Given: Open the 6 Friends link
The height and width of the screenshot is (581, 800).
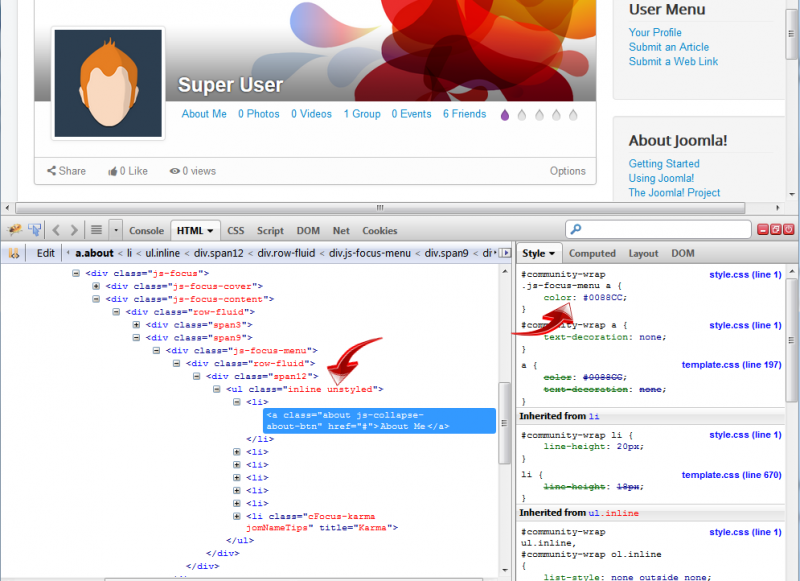Looking at the screenshot, I should pyautogui.click(x=464, y=114).
